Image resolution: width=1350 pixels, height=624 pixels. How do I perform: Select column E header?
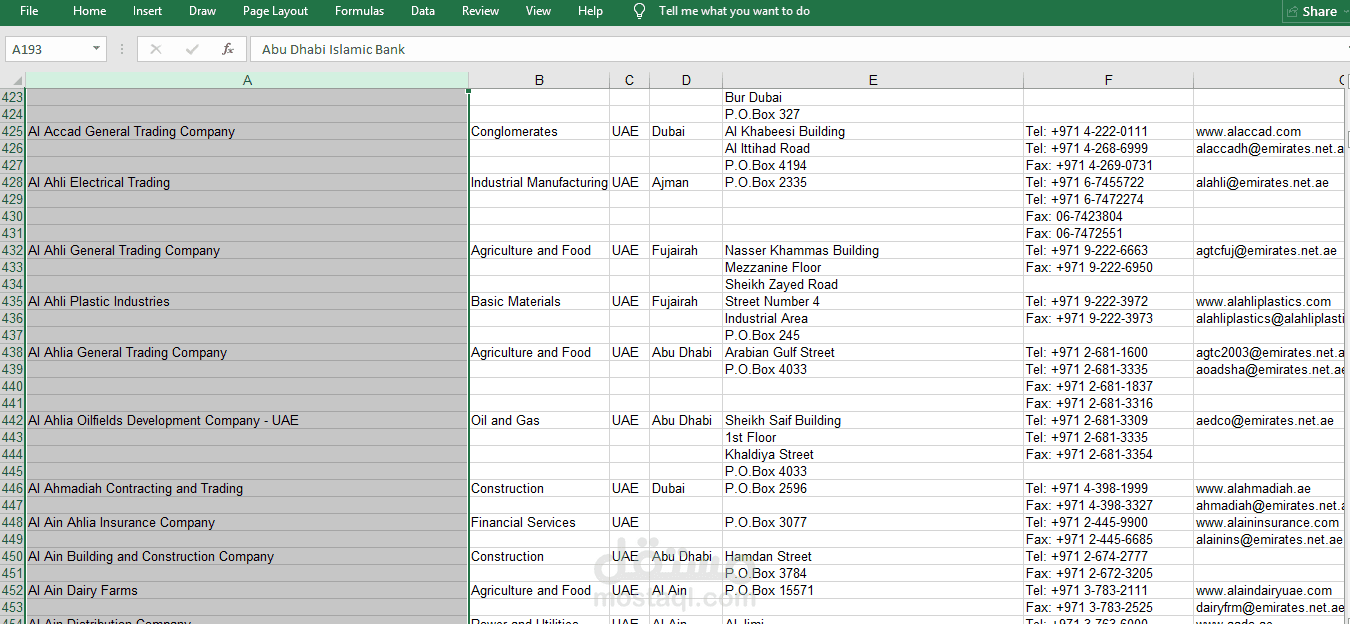pyautogui.click(x=873, y=80)
